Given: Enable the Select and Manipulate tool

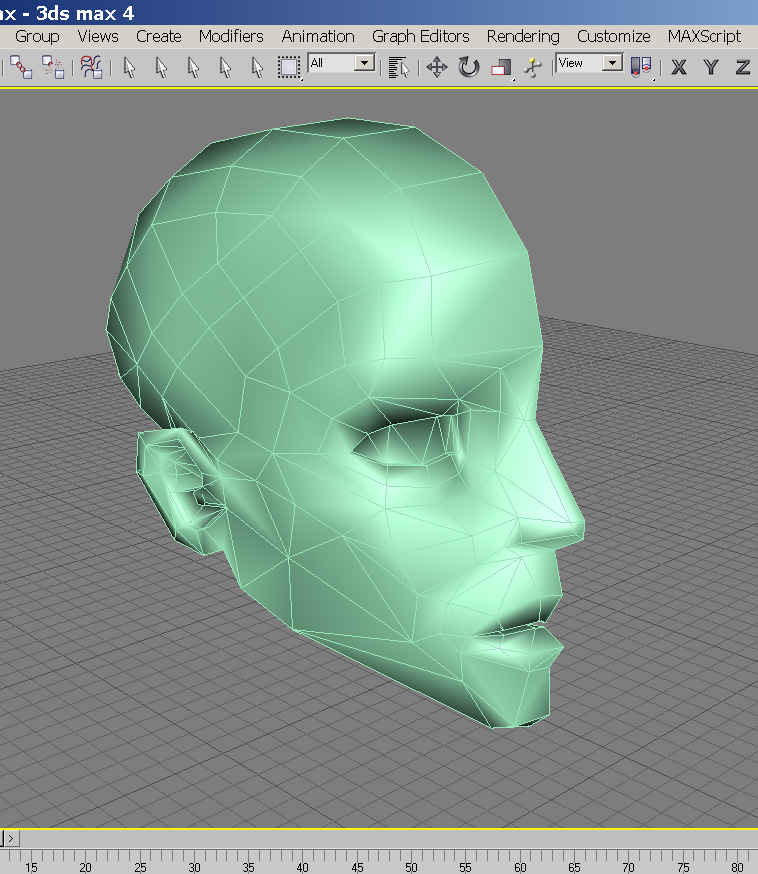Looking at the screenshot, I should click(x=533, y=67).
